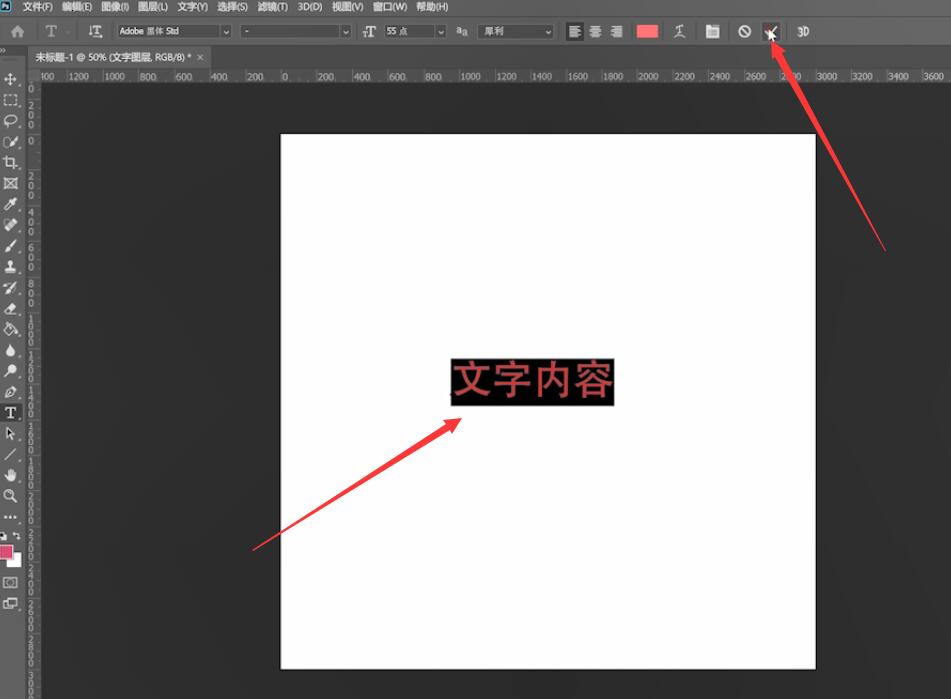Set the foreground color swatch

pos(6,552)
